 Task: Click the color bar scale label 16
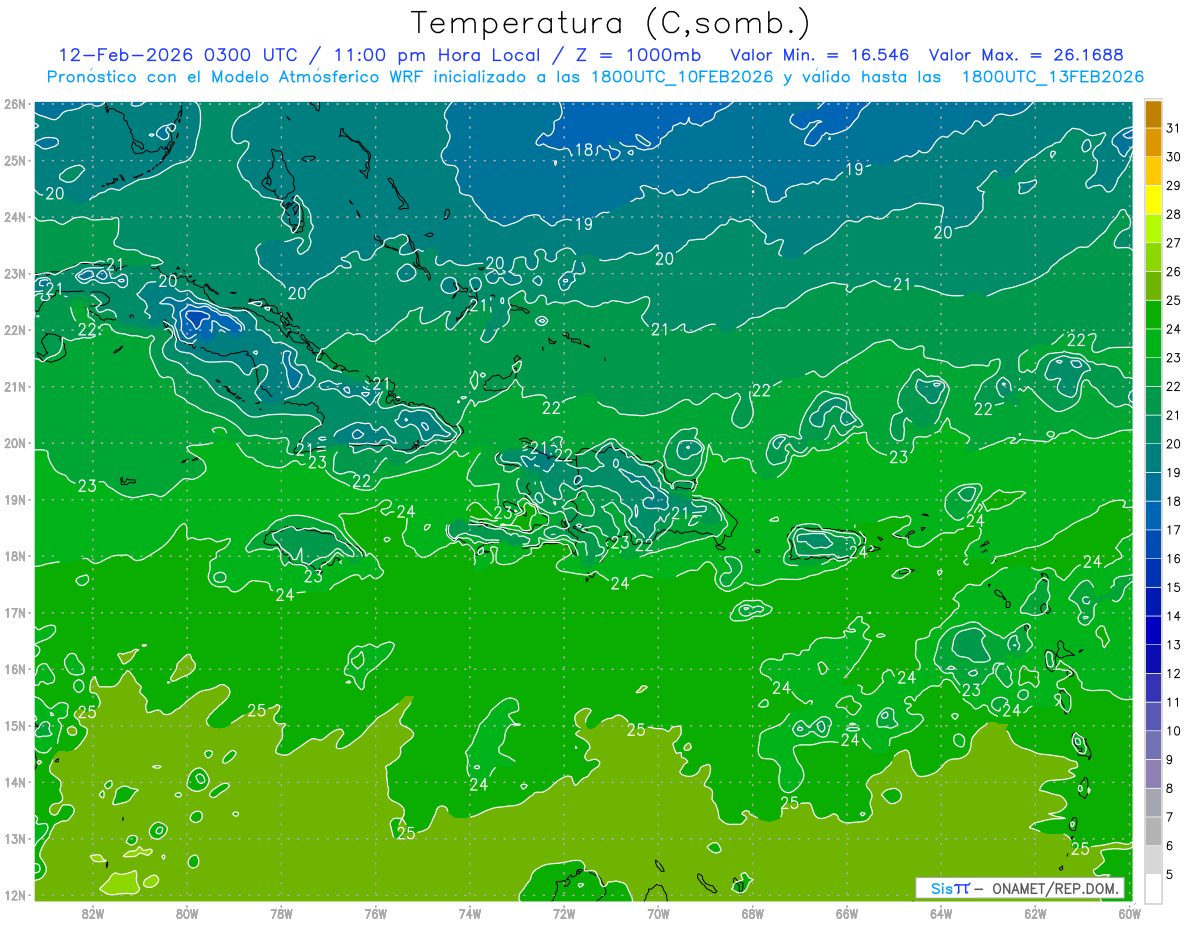click(1174, 559)
